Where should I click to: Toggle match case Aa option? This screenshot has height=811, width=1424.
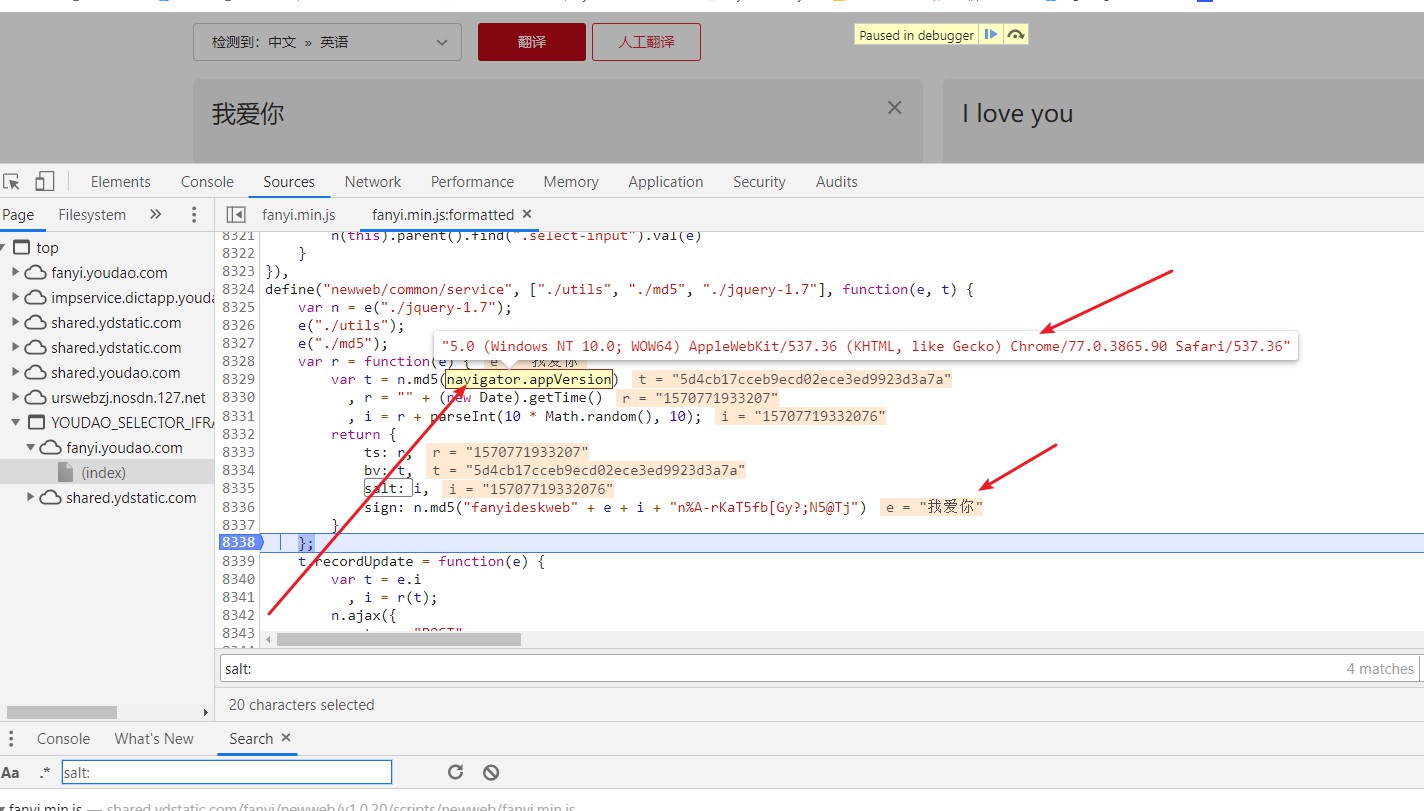coord(10,773)
